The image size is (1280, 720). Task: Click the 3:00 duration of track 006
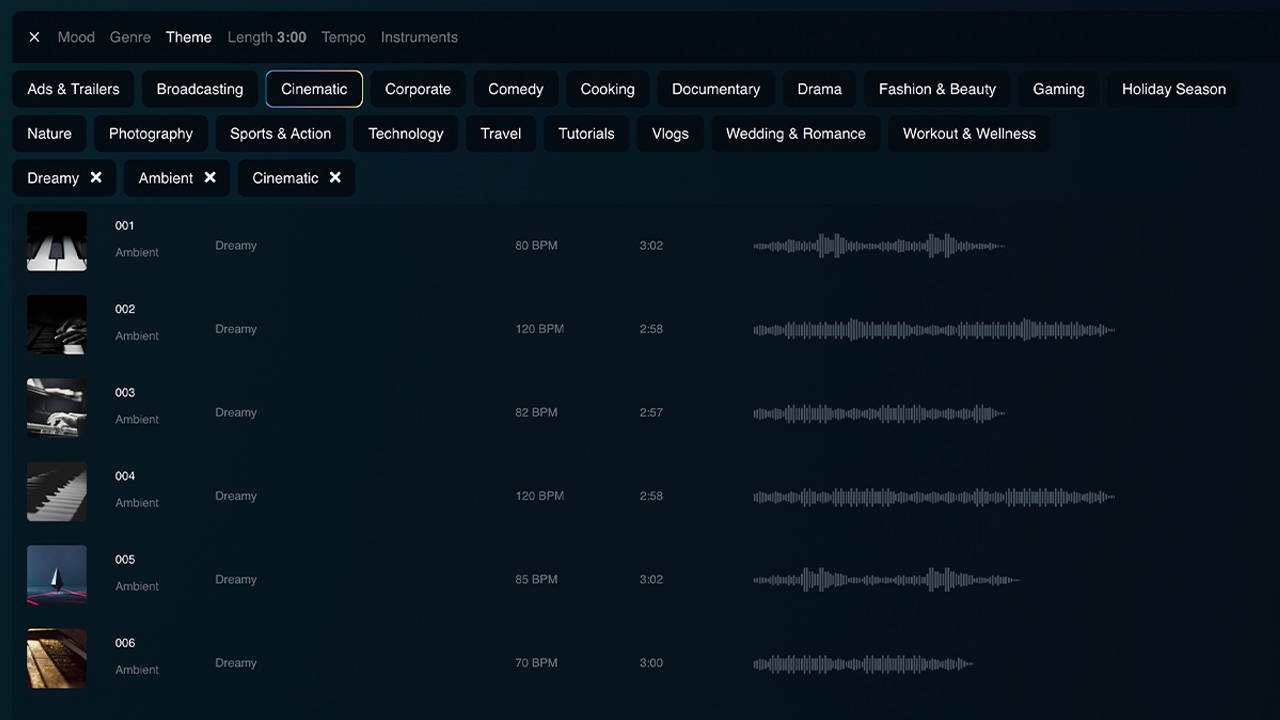651,663
